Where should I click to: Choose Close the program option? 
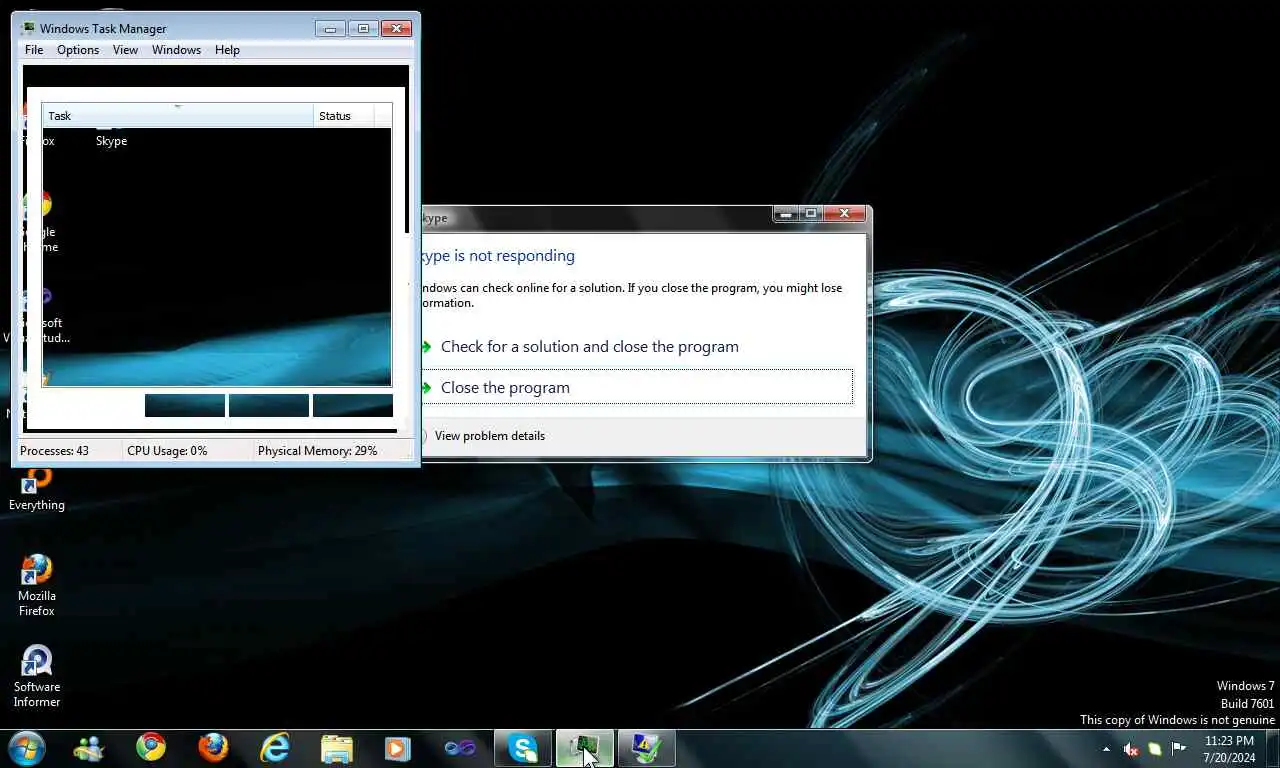coord(637,388)
